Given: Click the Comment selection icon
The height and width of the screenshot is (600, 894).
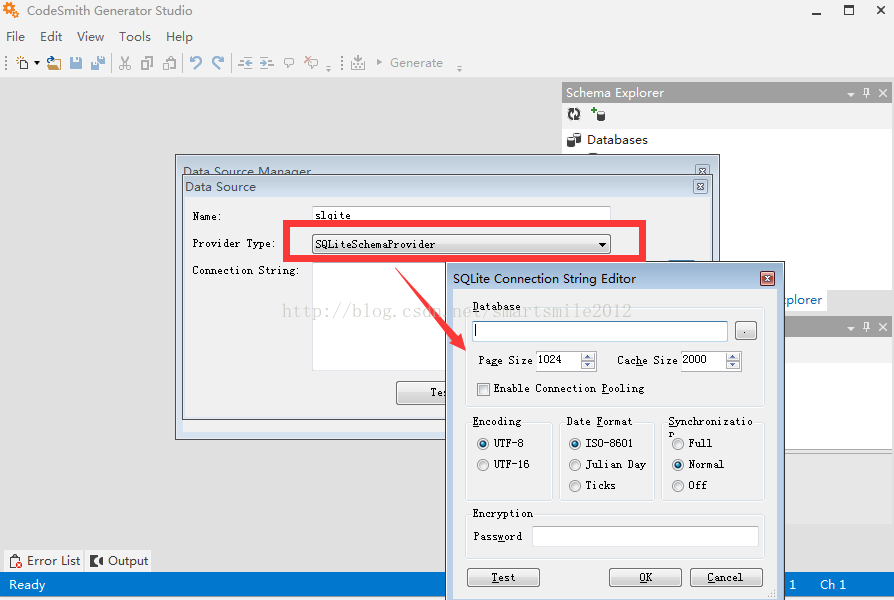Looking at the screenshot, I should pyautogui.click(x=289, y=63).
